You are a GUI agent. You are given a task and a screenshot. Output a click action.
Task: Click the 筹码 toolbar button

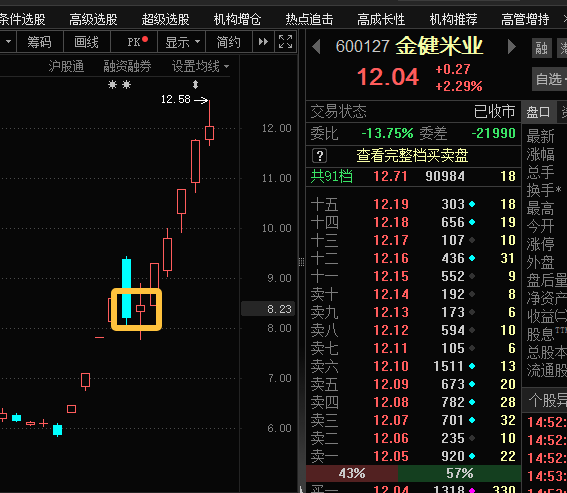point(39,42)
